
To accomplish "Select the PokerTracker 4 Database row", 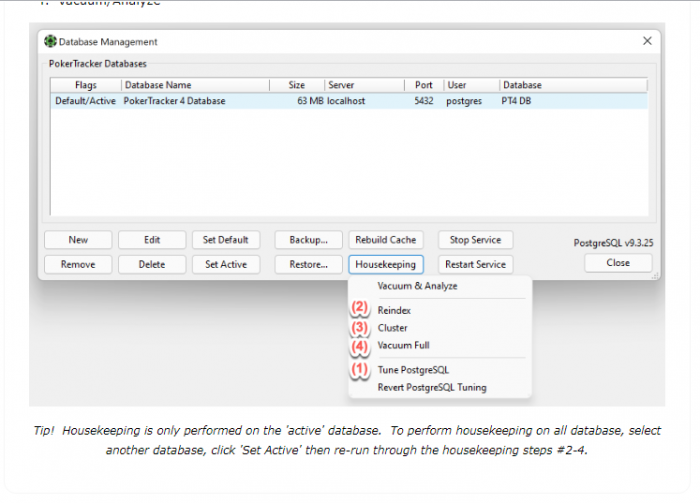I will coord(349,101).
